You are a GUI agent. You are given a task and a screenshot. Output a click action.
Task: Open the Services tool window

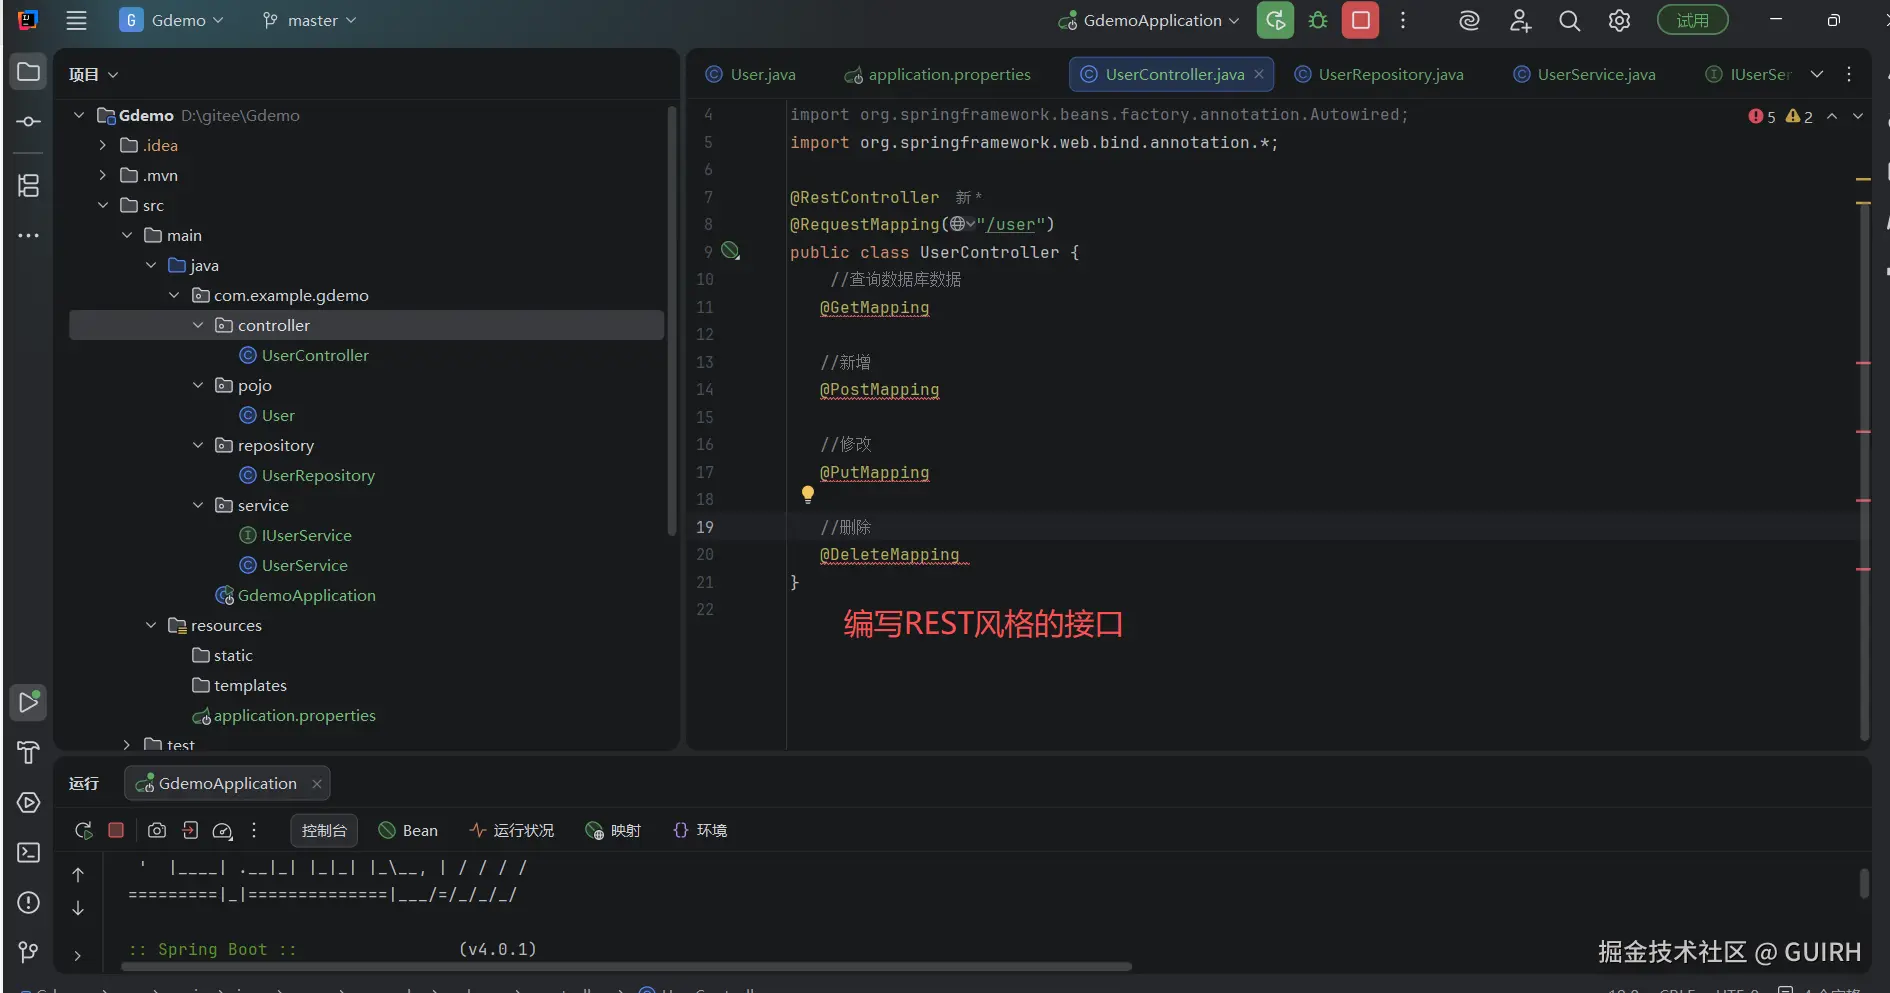(28, 803)
